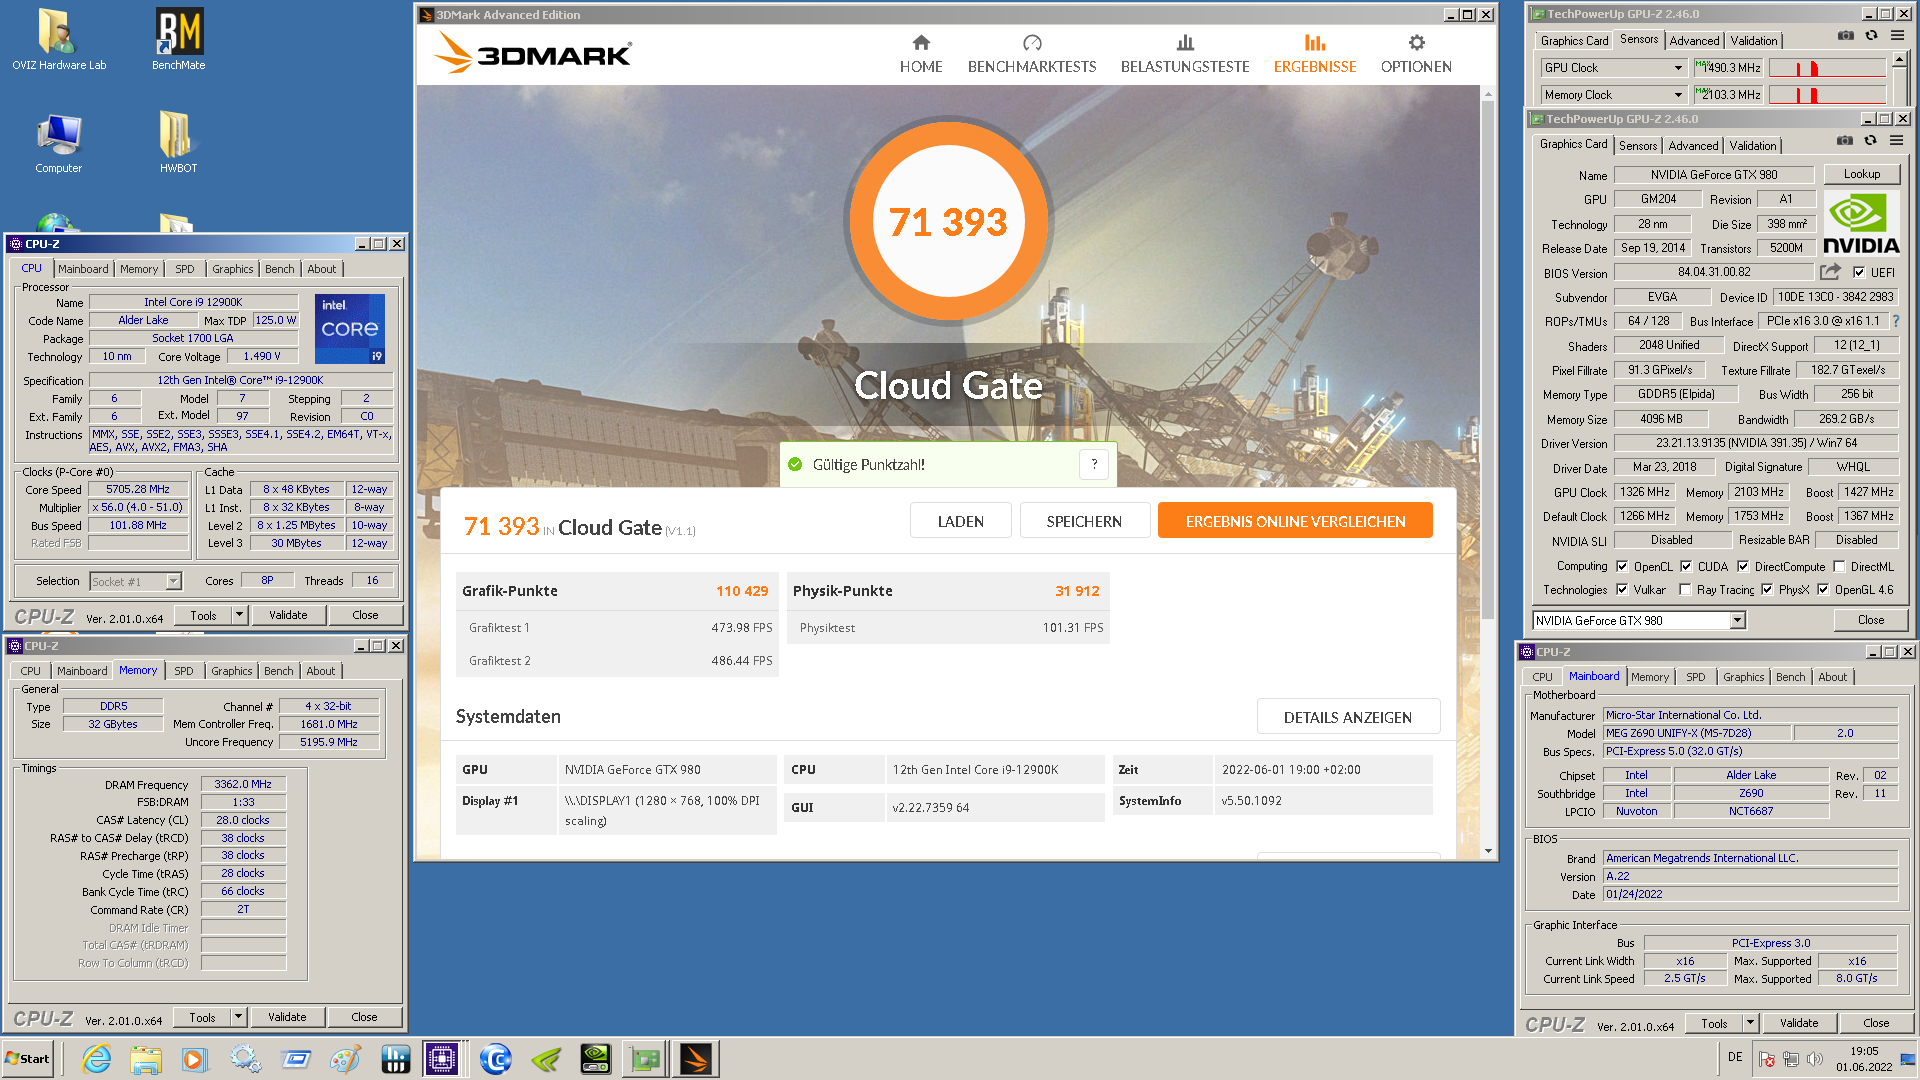Click the GPU-Z Sensors scrollbar up arrow
The image size is (1920, 1080).
[1899, 60]
